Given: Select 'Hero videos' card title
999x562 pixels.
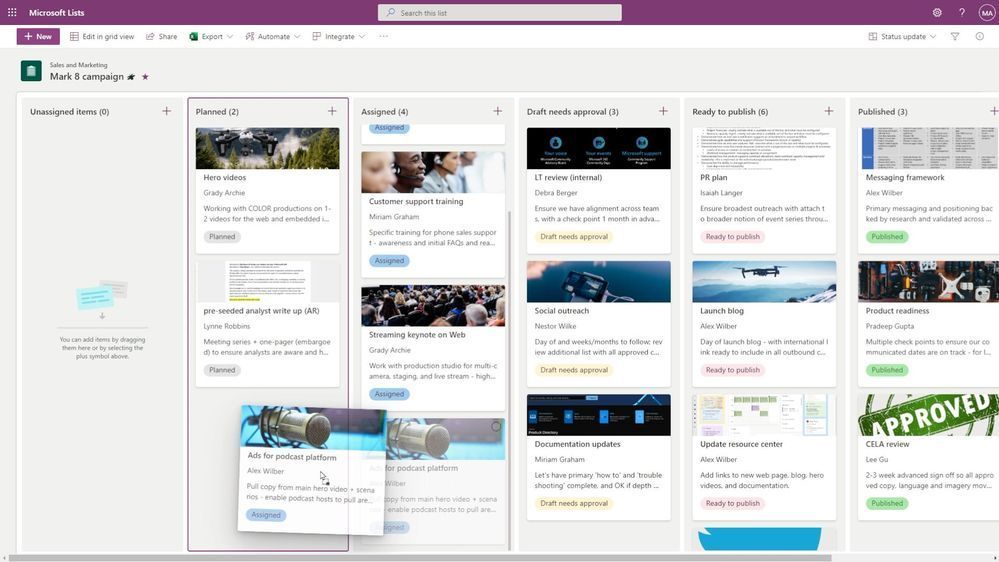Looking at the screenshot, I should pos(224,178).
